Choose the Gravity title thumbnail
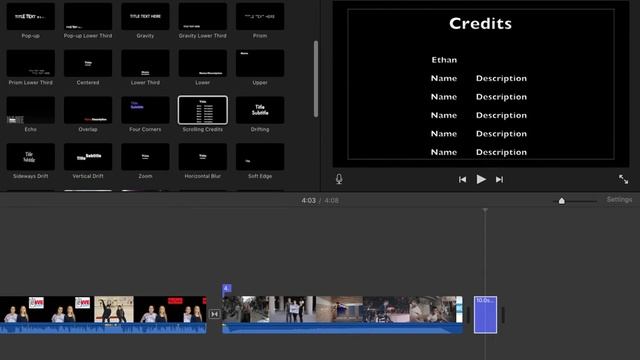 click(x=145, y=17)
